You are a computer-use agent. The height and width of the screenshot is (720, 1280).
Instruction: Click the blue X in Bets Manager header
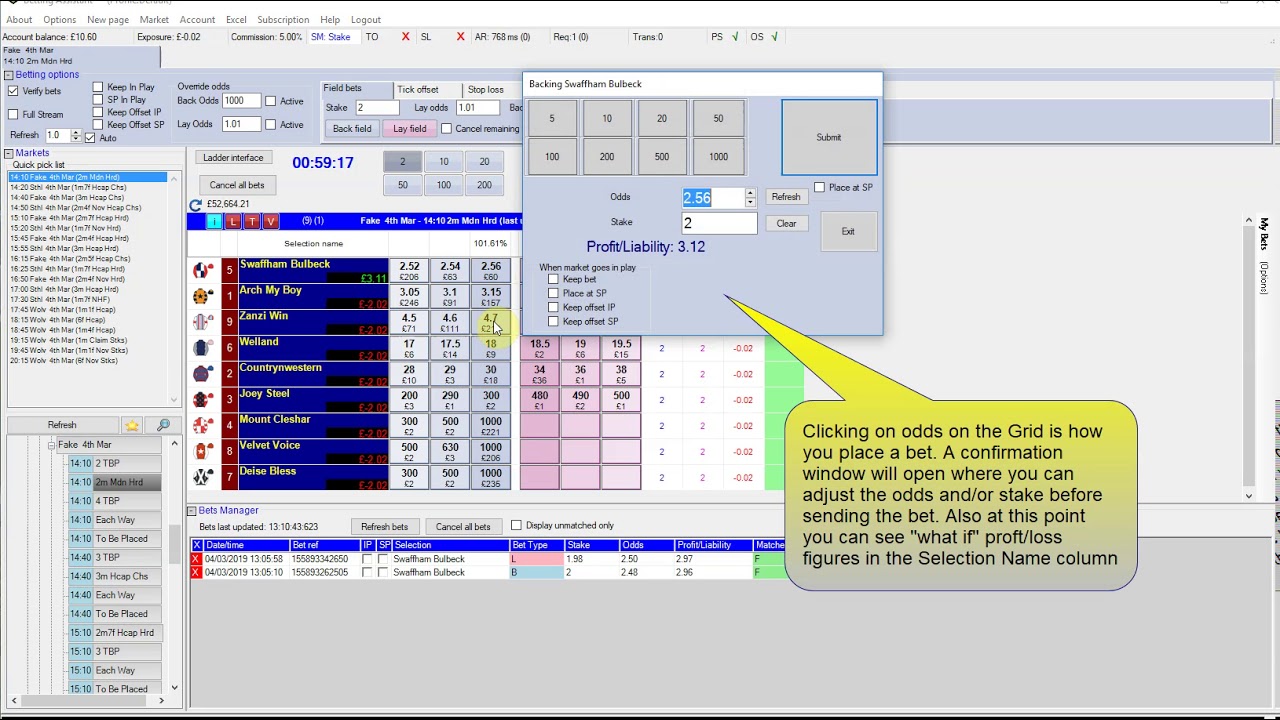(196, 545)
